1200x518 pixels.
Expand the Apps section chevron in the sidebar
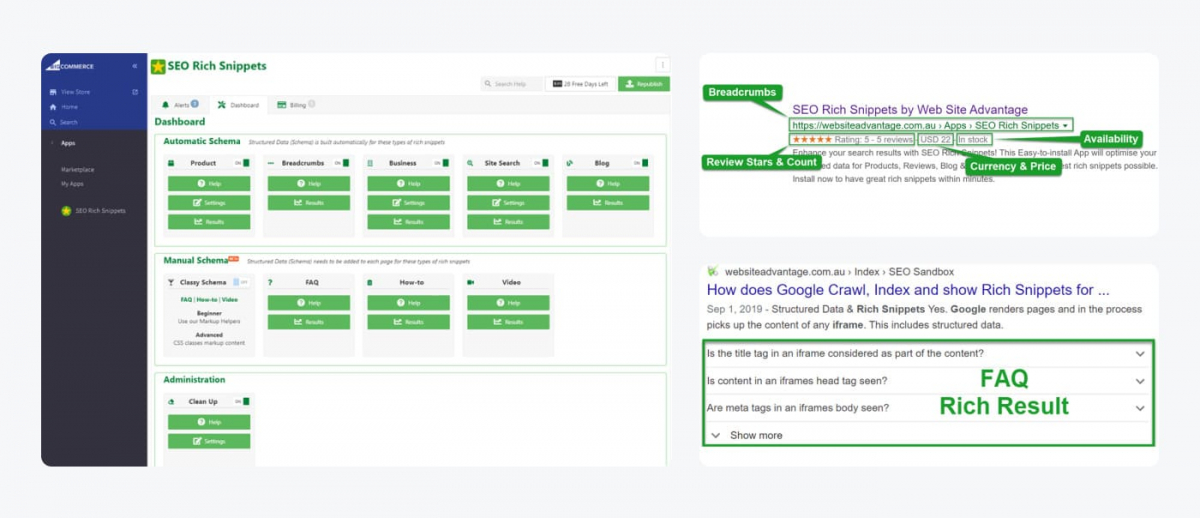(x=52, y=143)
